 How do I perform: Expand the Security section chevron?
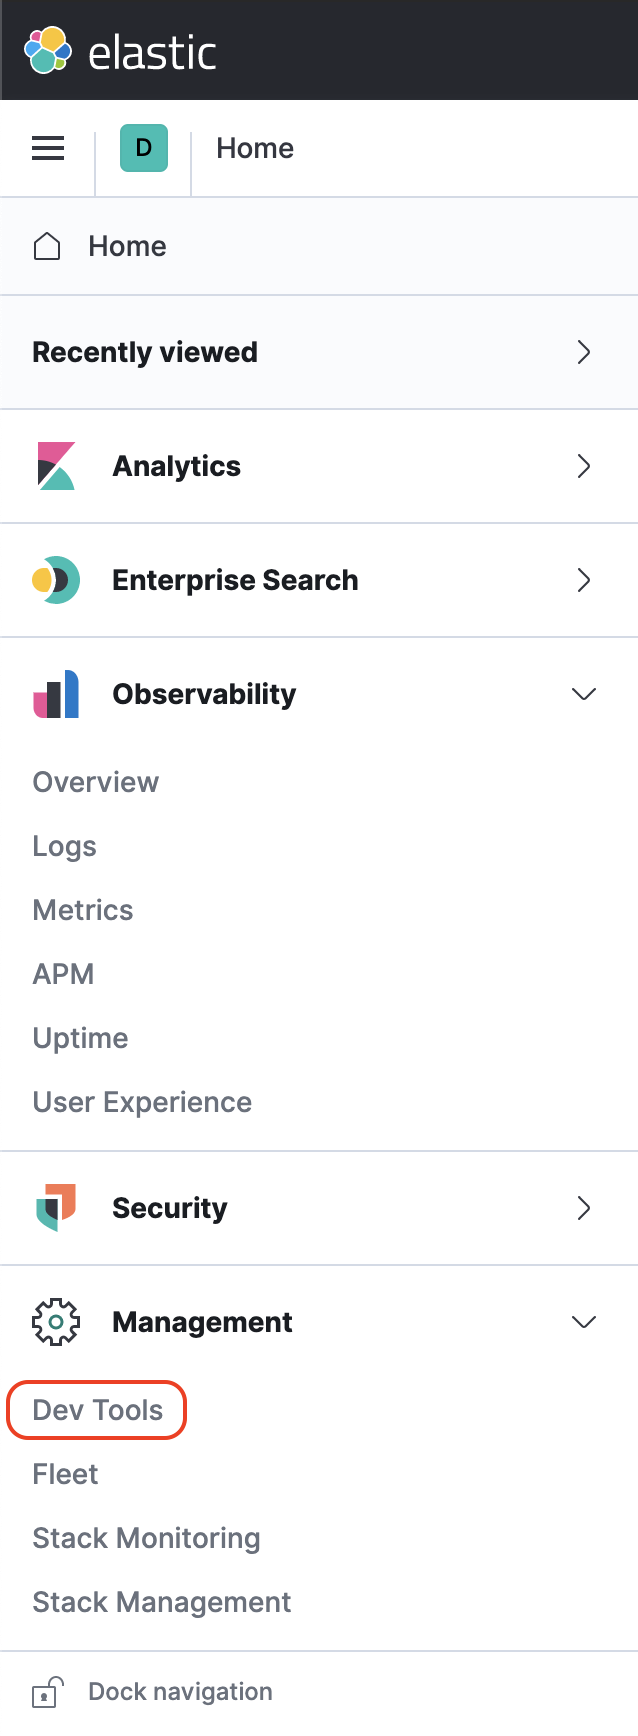pos(583,1208)
